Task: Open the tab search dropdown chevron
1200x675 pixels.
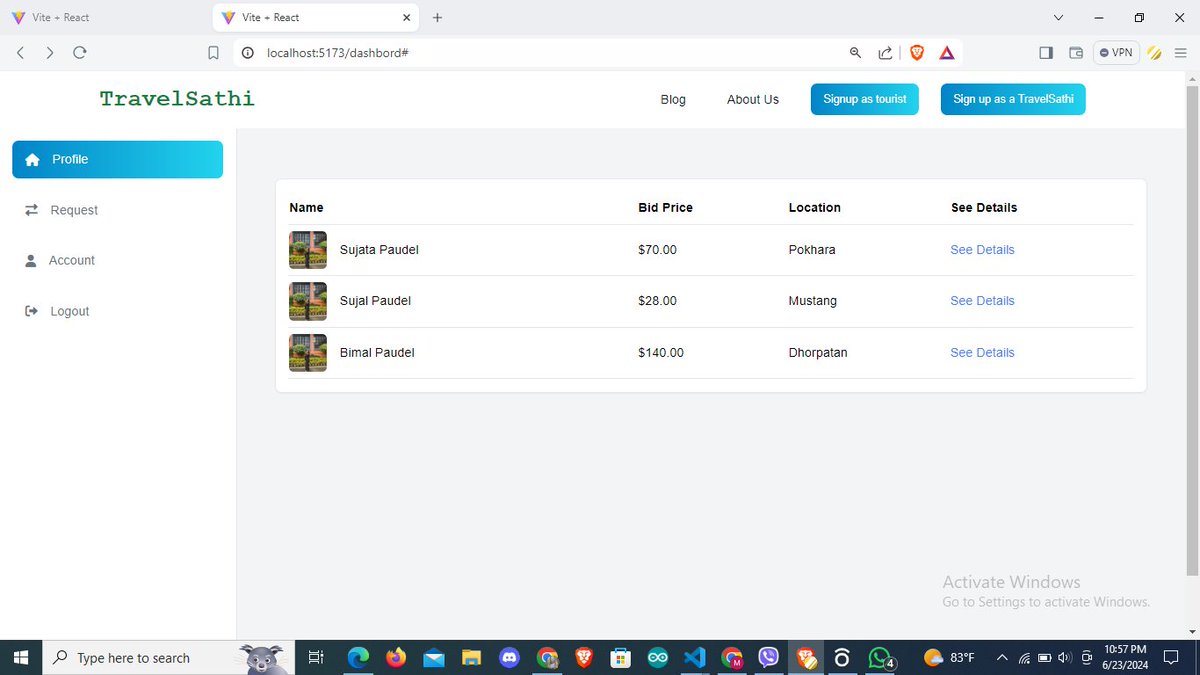Action: 1058,17
